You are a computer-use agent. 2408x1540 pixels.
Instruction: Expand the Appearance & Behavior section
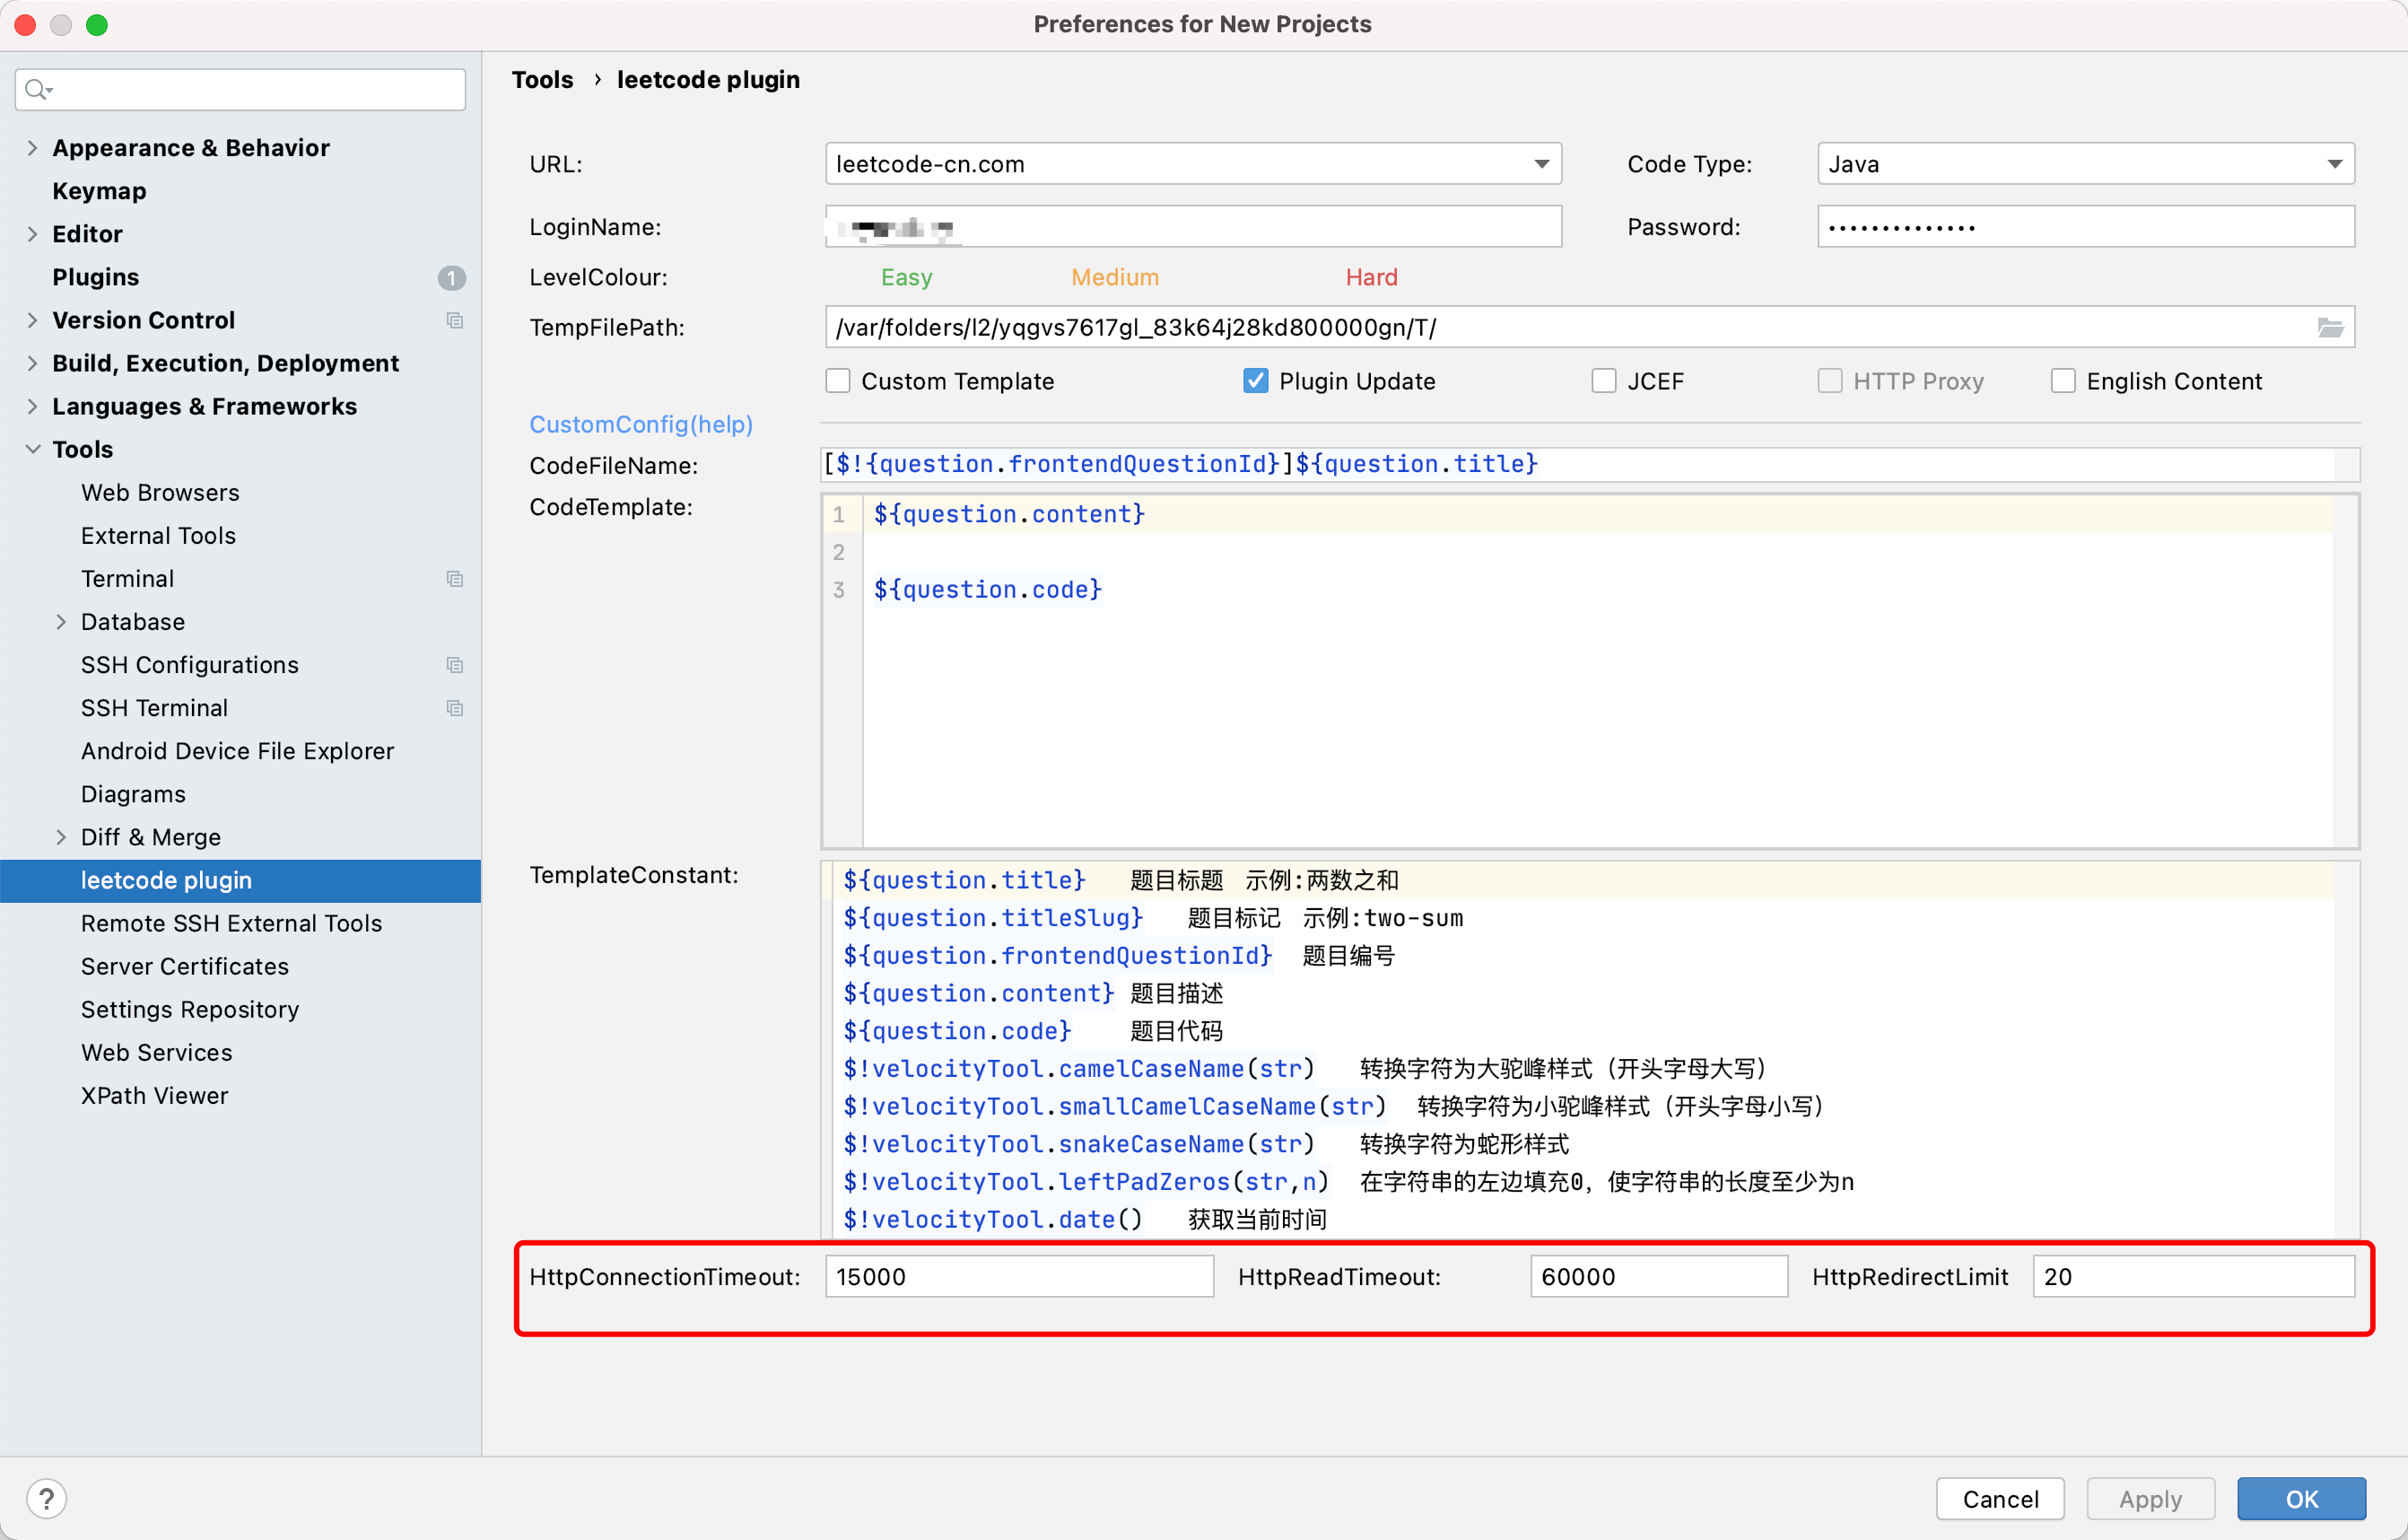click(33, 148)
